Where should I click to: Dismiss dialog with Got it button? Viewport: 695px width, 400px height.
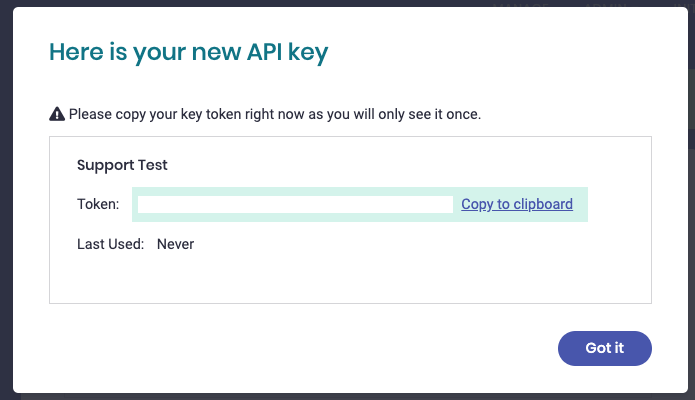pyautogui.click(x=605, y=348)
